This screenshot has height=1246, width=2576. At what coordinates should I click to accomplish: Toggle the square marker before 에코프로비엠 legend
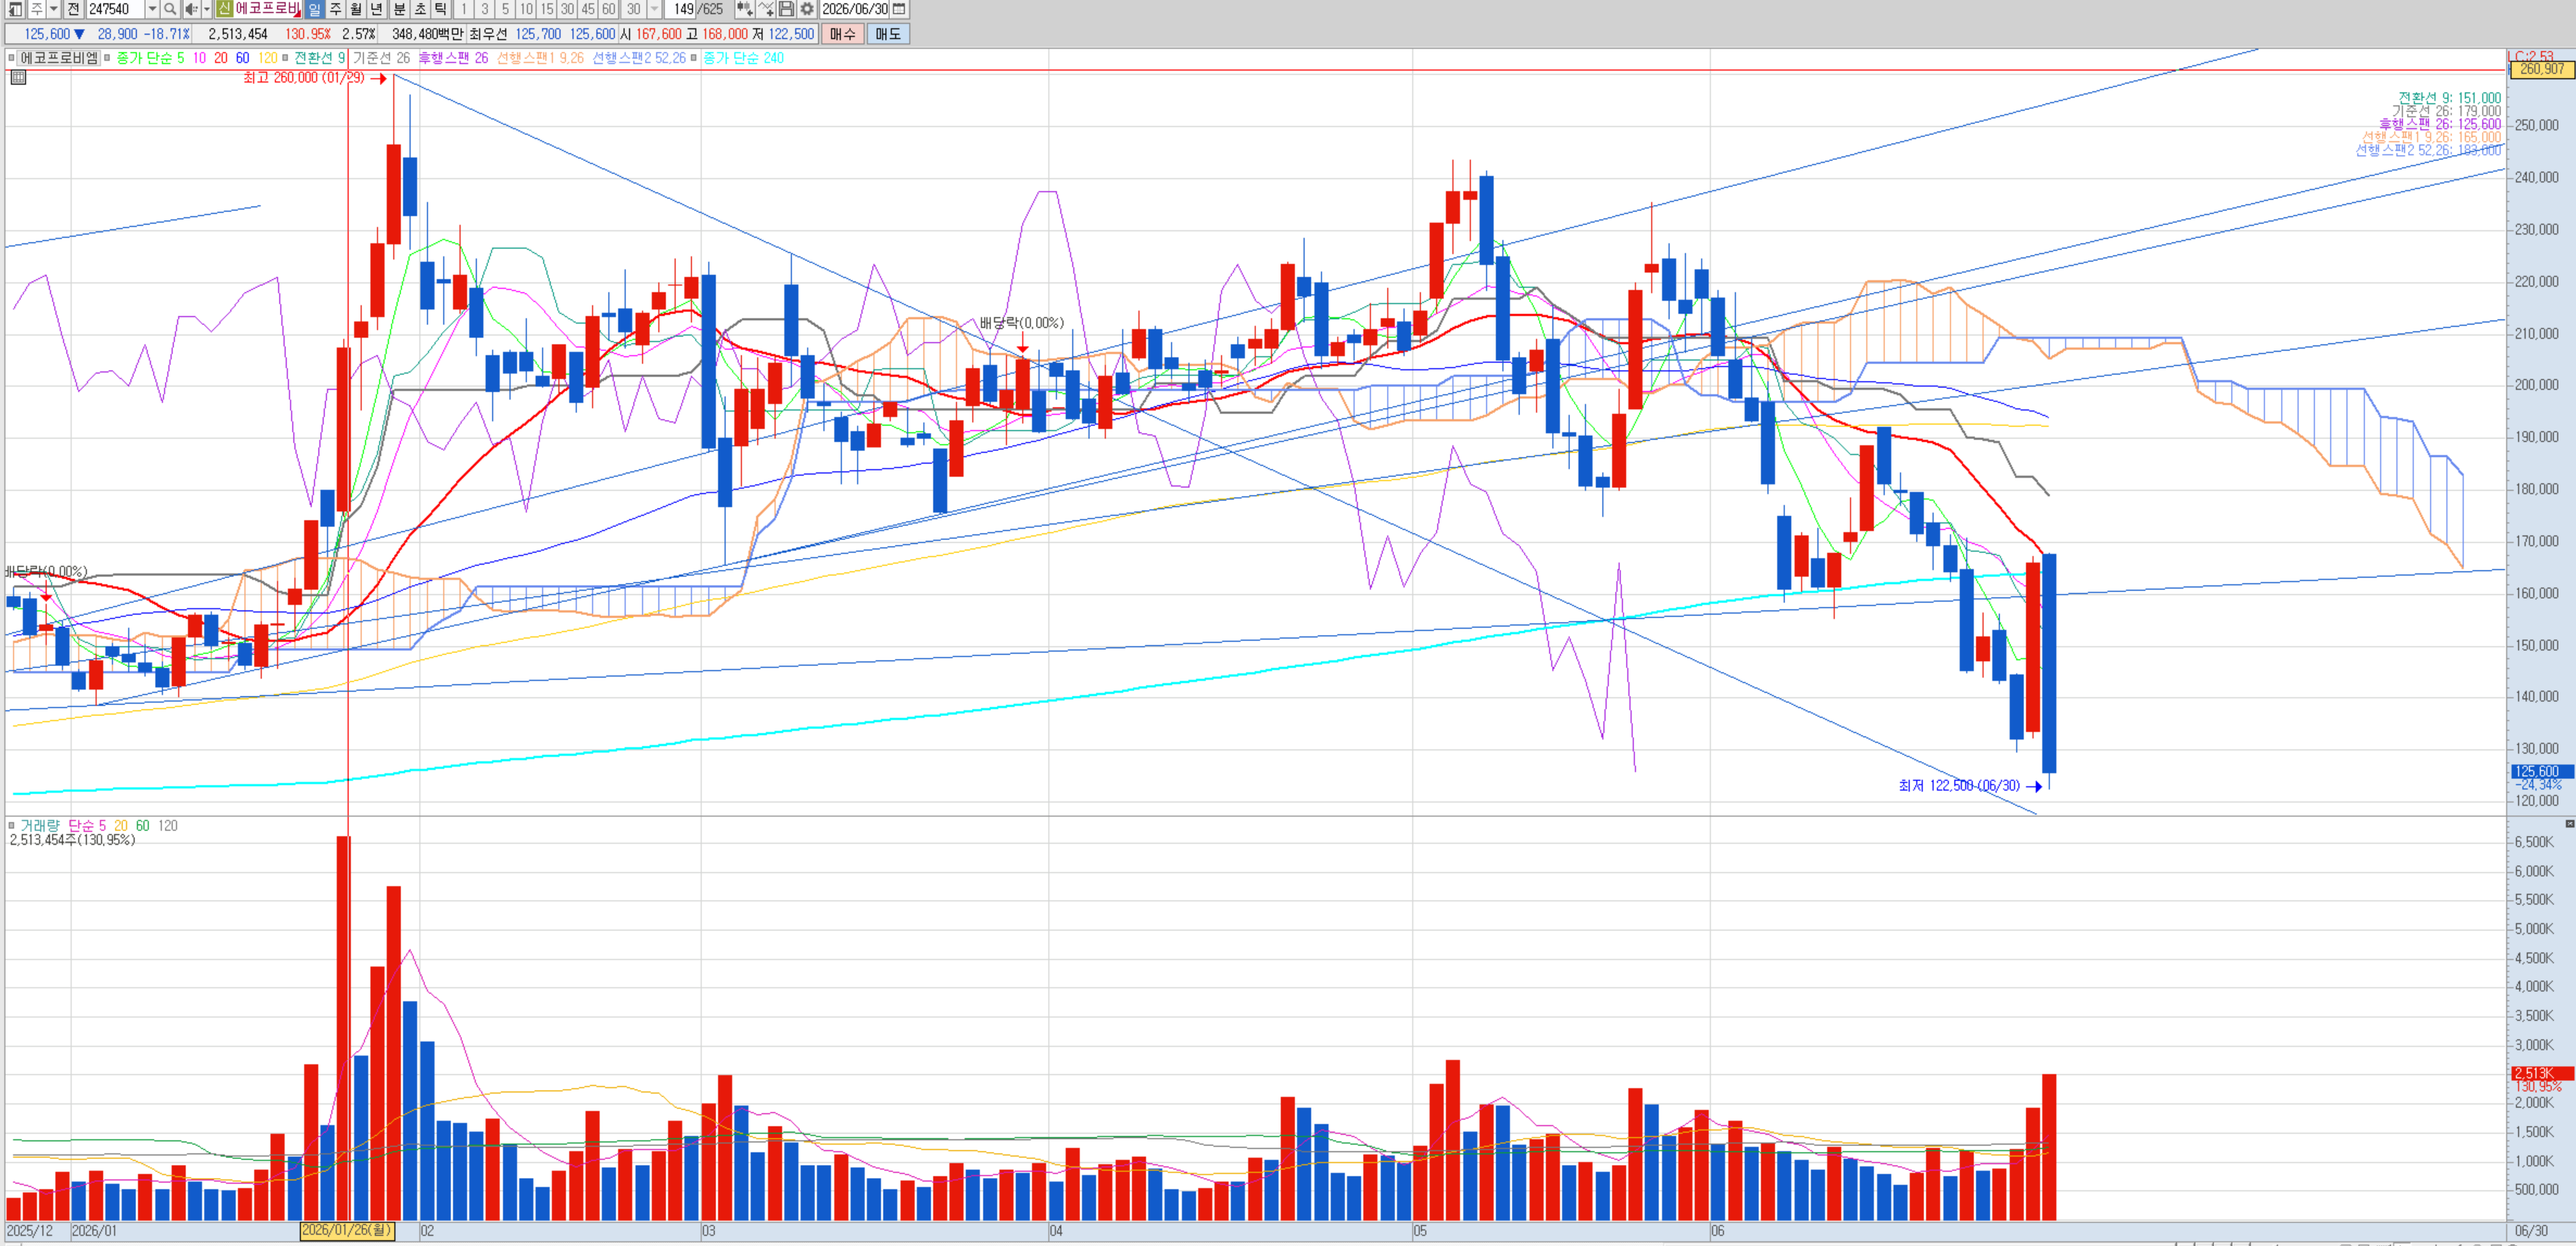12,58
